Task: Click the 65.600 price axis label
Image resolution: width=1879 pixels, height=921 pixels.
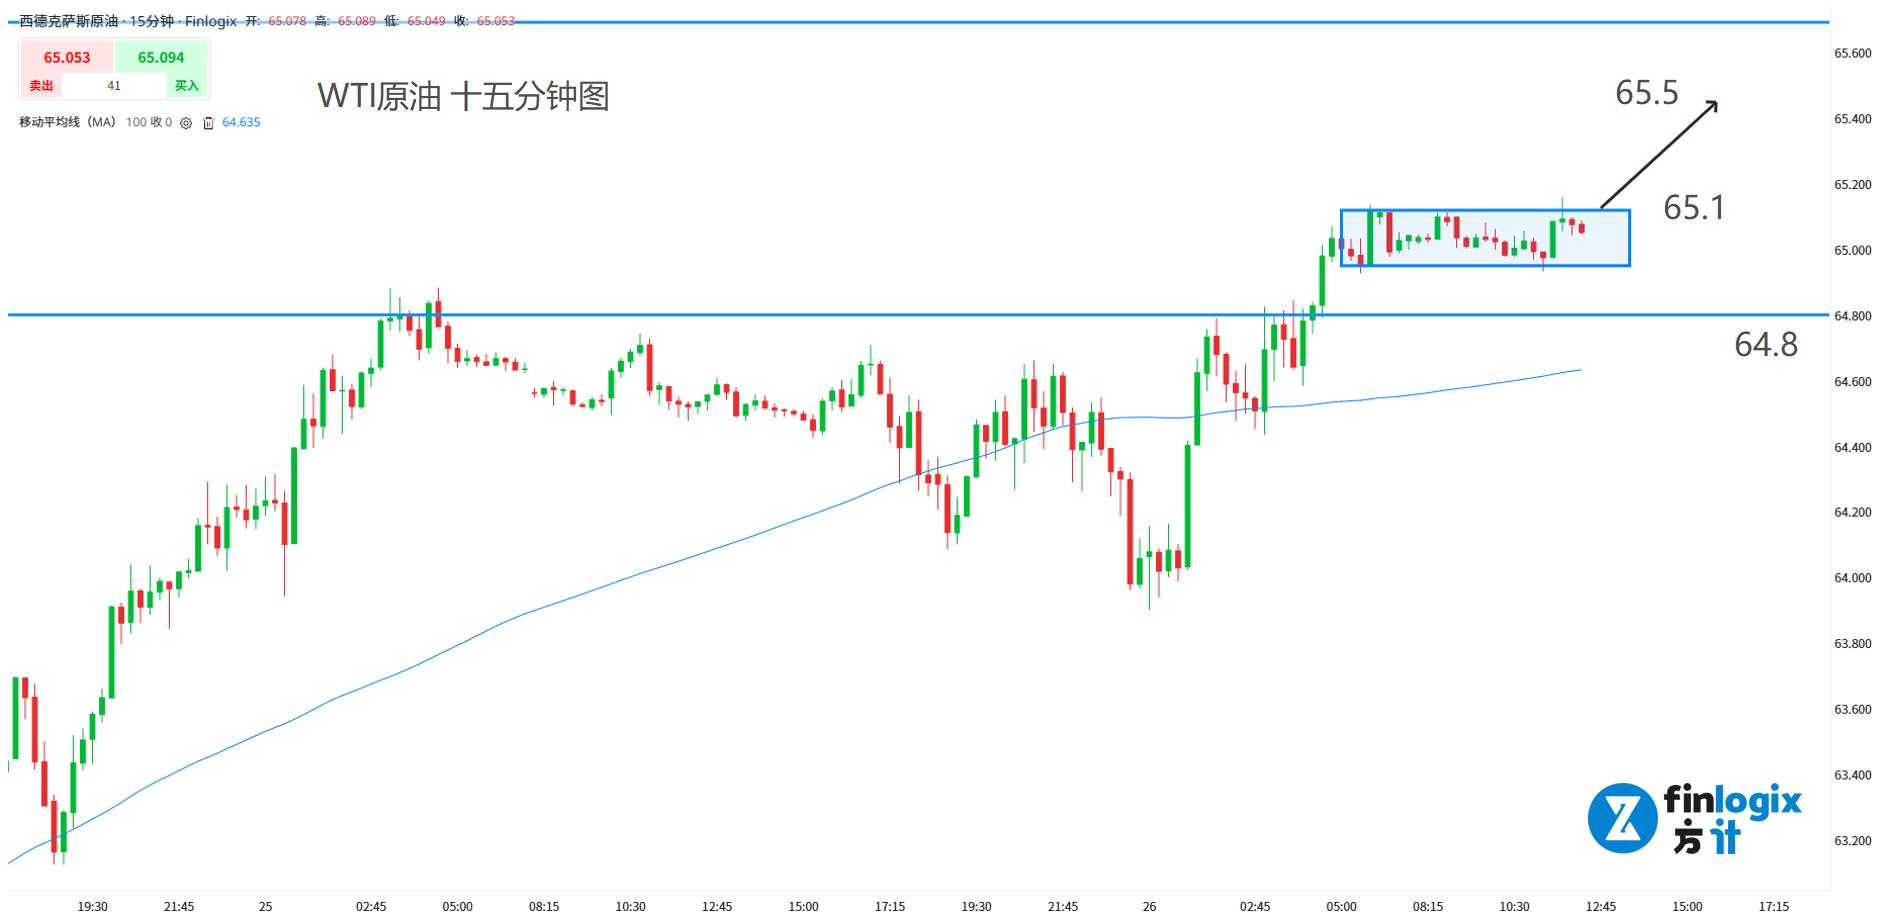Action: [x=1852, y=53]
